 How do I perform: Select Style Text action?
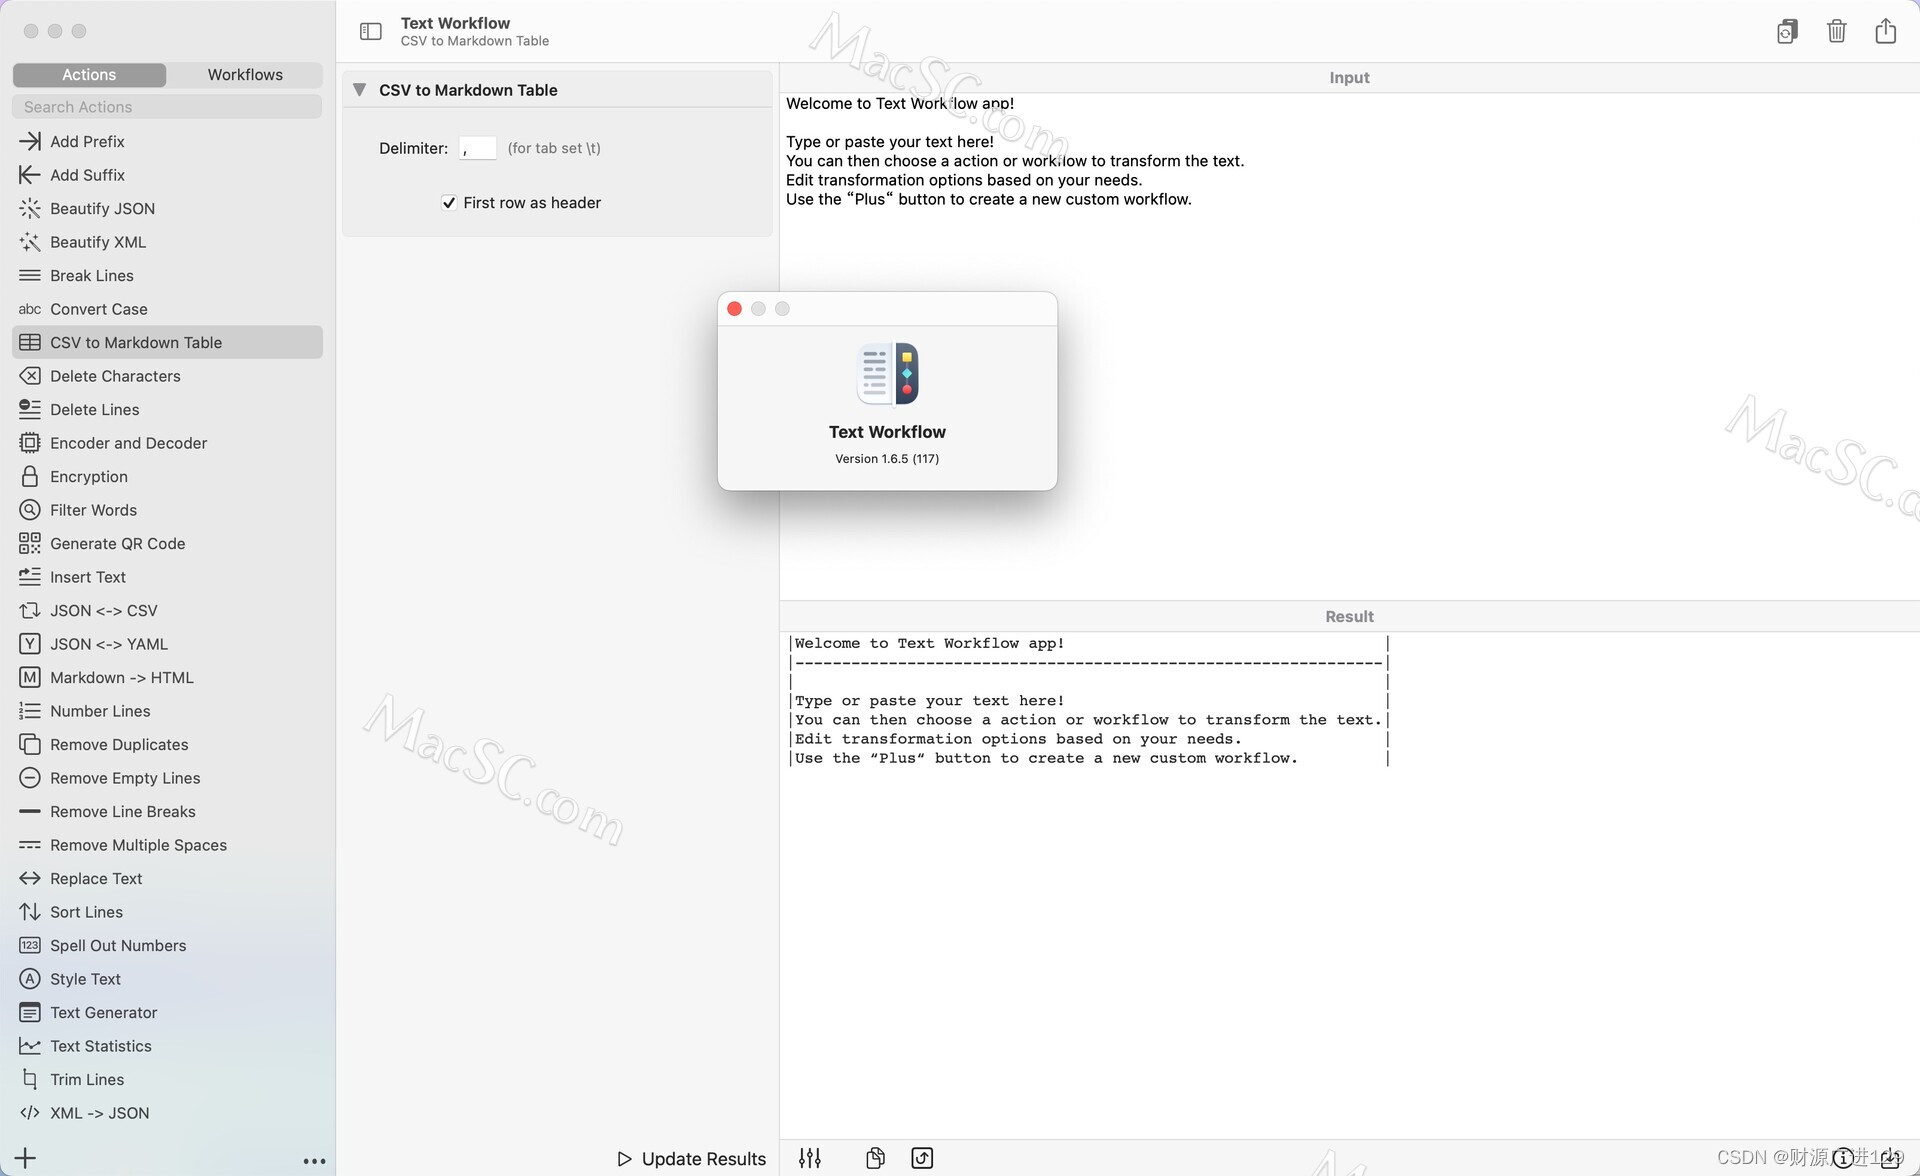tap(167, 979)
